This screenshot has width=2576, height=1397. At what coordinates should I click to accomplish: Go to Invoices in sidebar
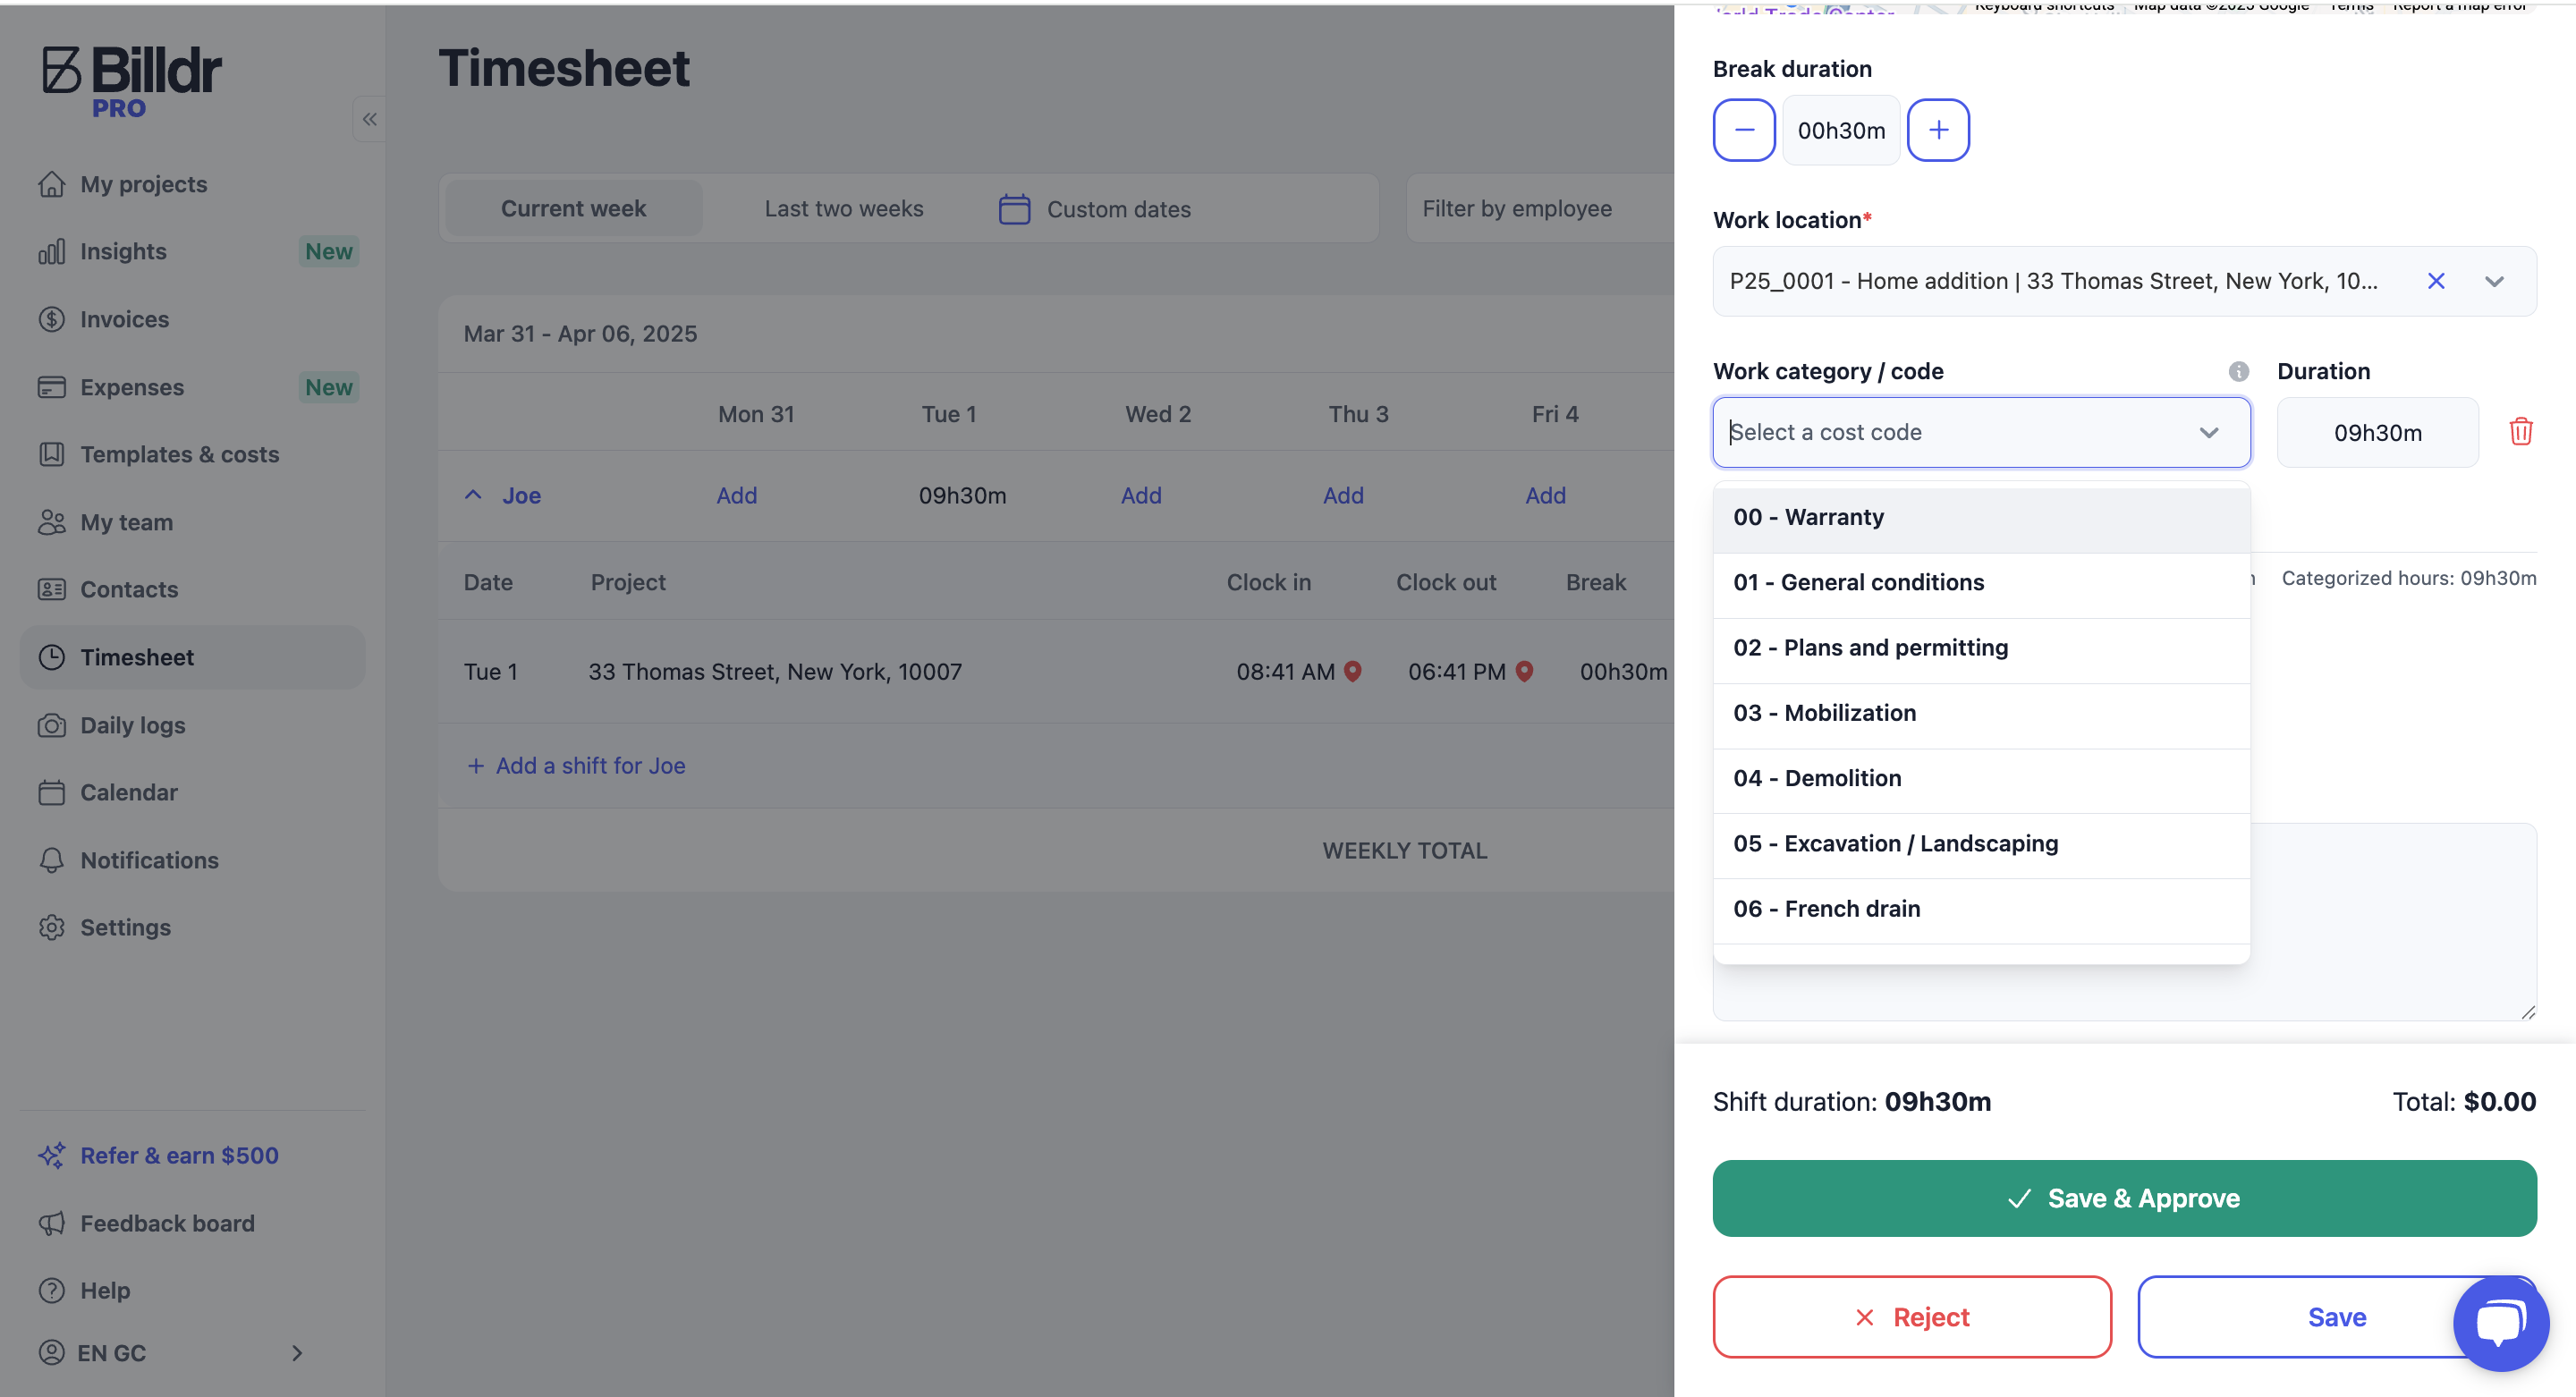(x=124, y=319)
